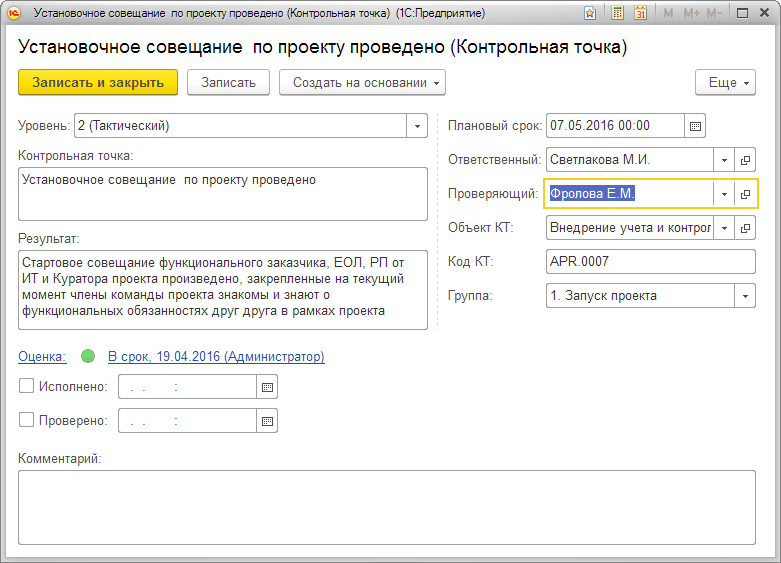Open the calculator from title bar

coord(618,14)
